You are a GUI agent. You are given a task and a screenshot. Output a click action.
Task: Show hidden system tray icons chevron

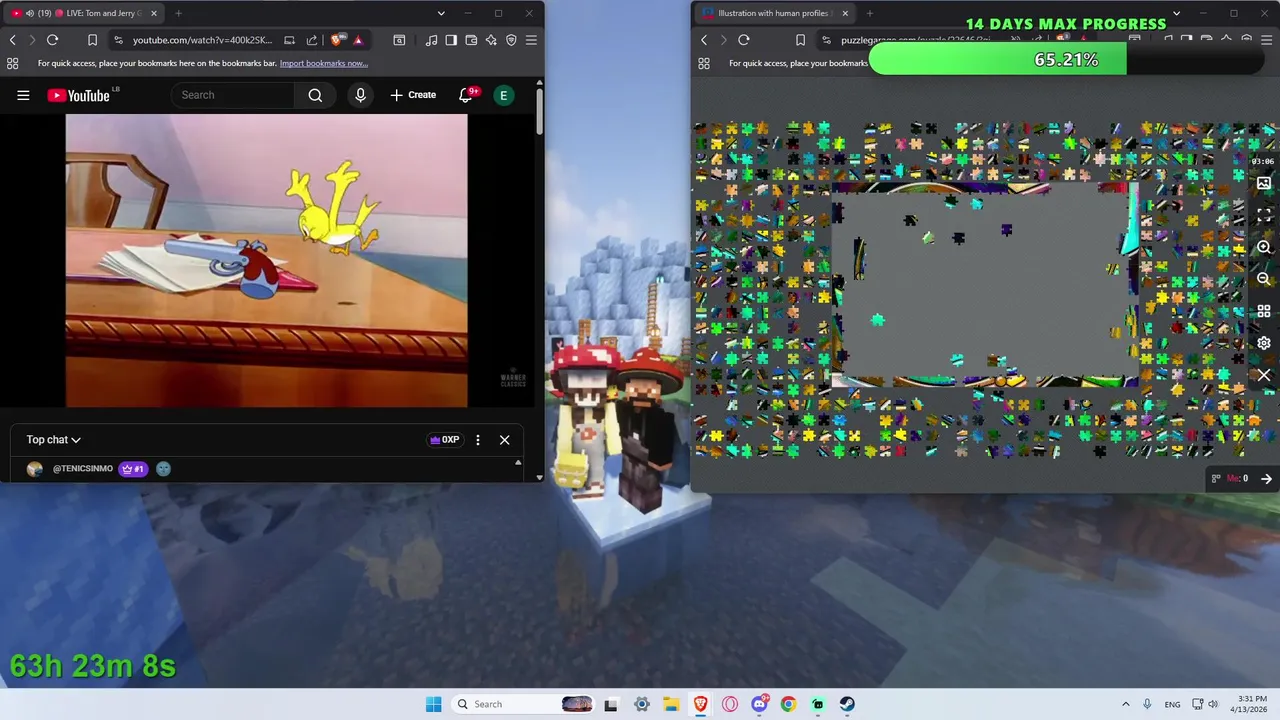tap(1125, 704)
